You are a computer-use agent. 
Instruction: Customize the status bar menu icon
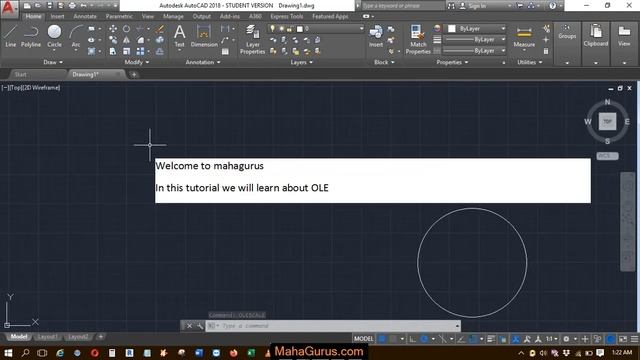click(x=634, y=339)
